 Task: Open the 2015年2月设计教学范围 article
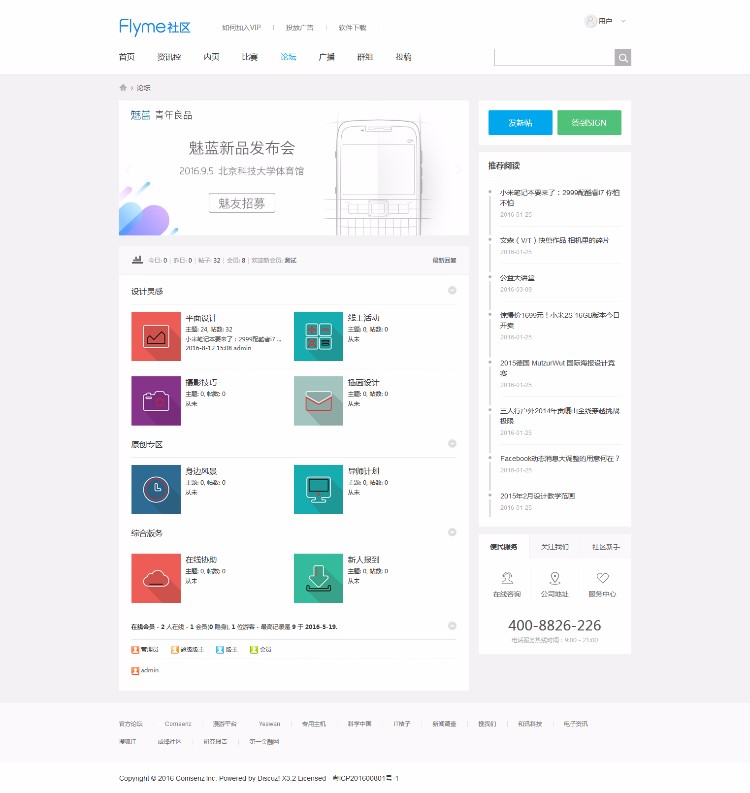point(538,496)
